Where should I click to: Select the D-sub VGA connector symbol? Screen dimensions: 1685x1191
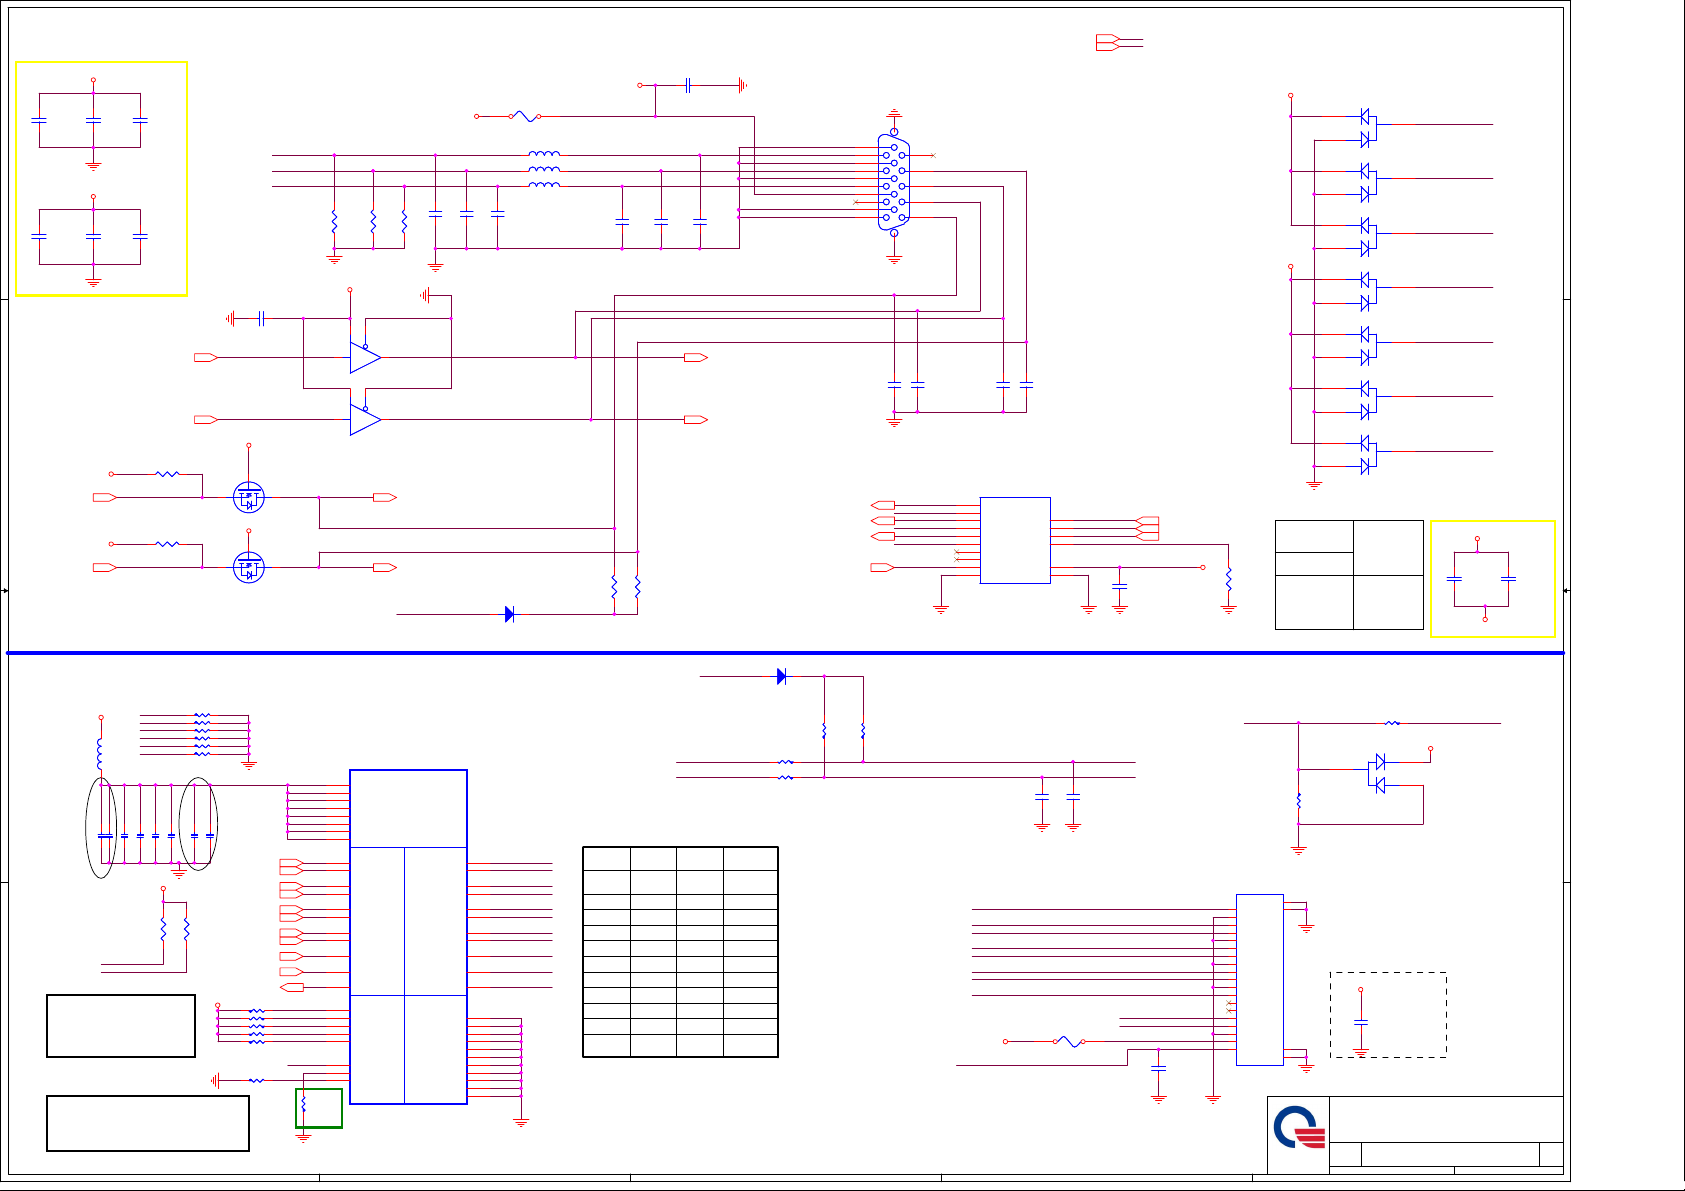click(894, 183)
